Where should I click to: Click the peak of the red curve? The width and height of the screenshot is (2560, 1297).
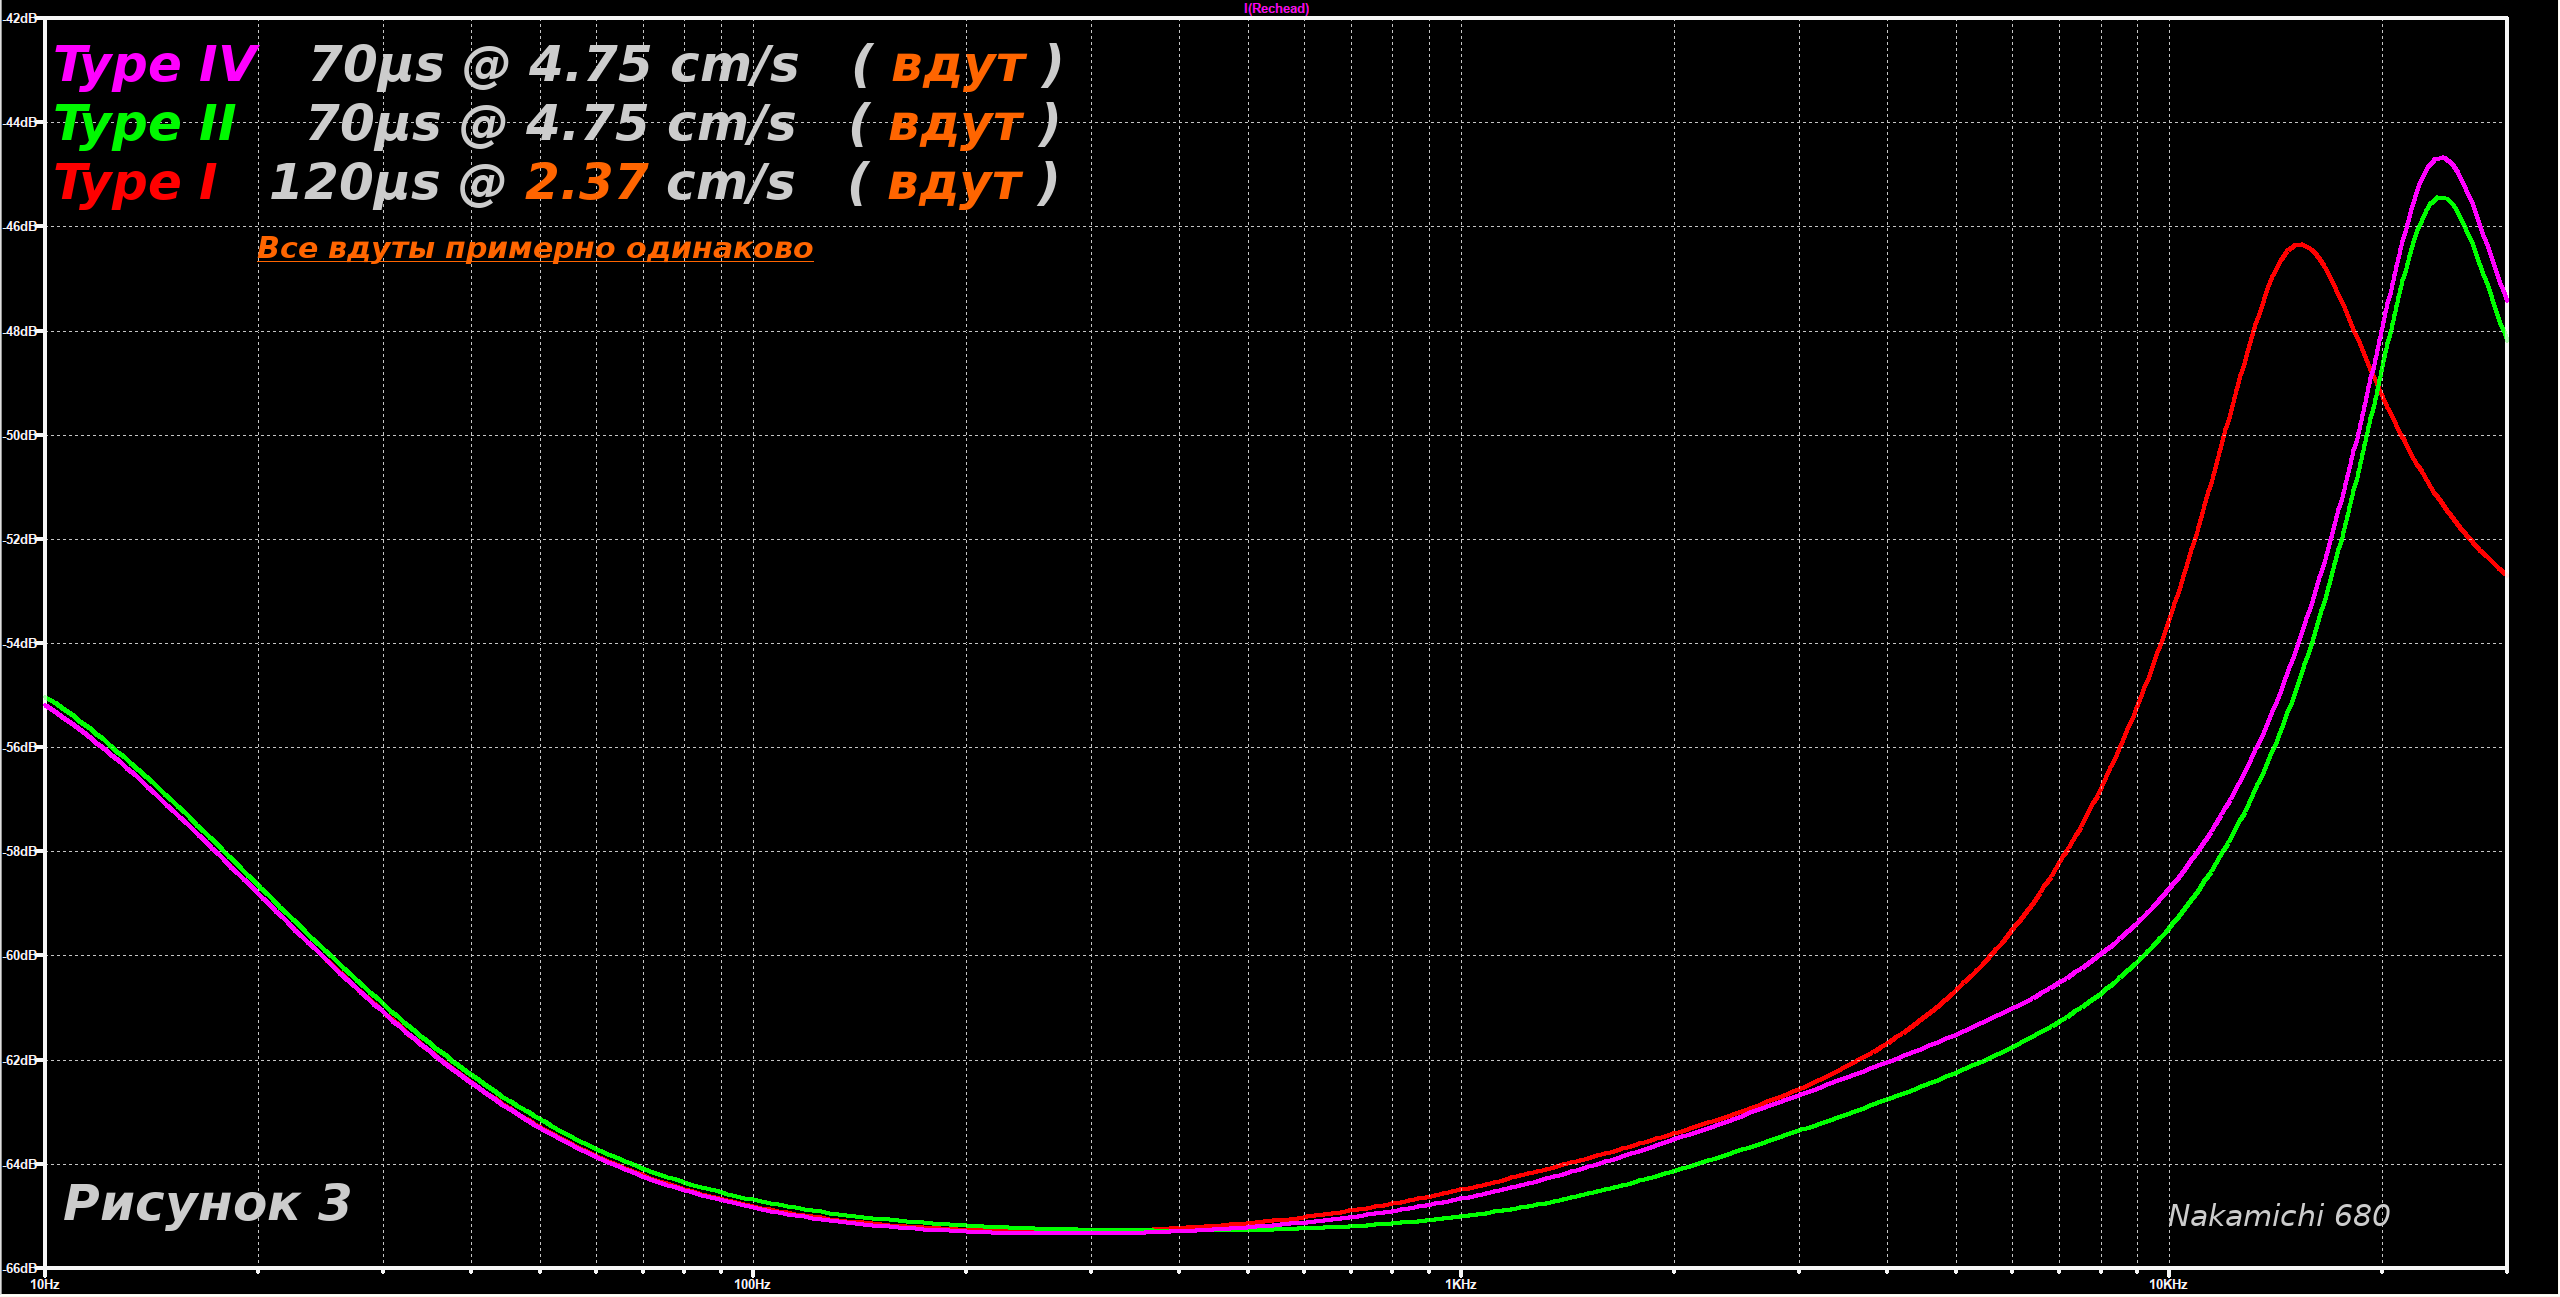pyautogui.click(x=2300, y=244)
